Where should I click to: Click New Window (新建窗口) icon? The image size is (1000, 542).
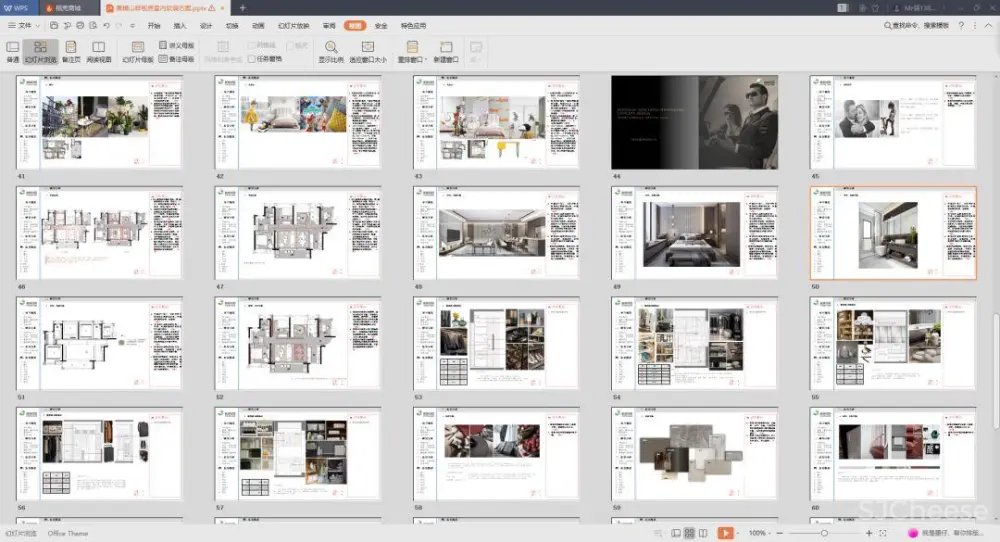click(x=445, y=51)
